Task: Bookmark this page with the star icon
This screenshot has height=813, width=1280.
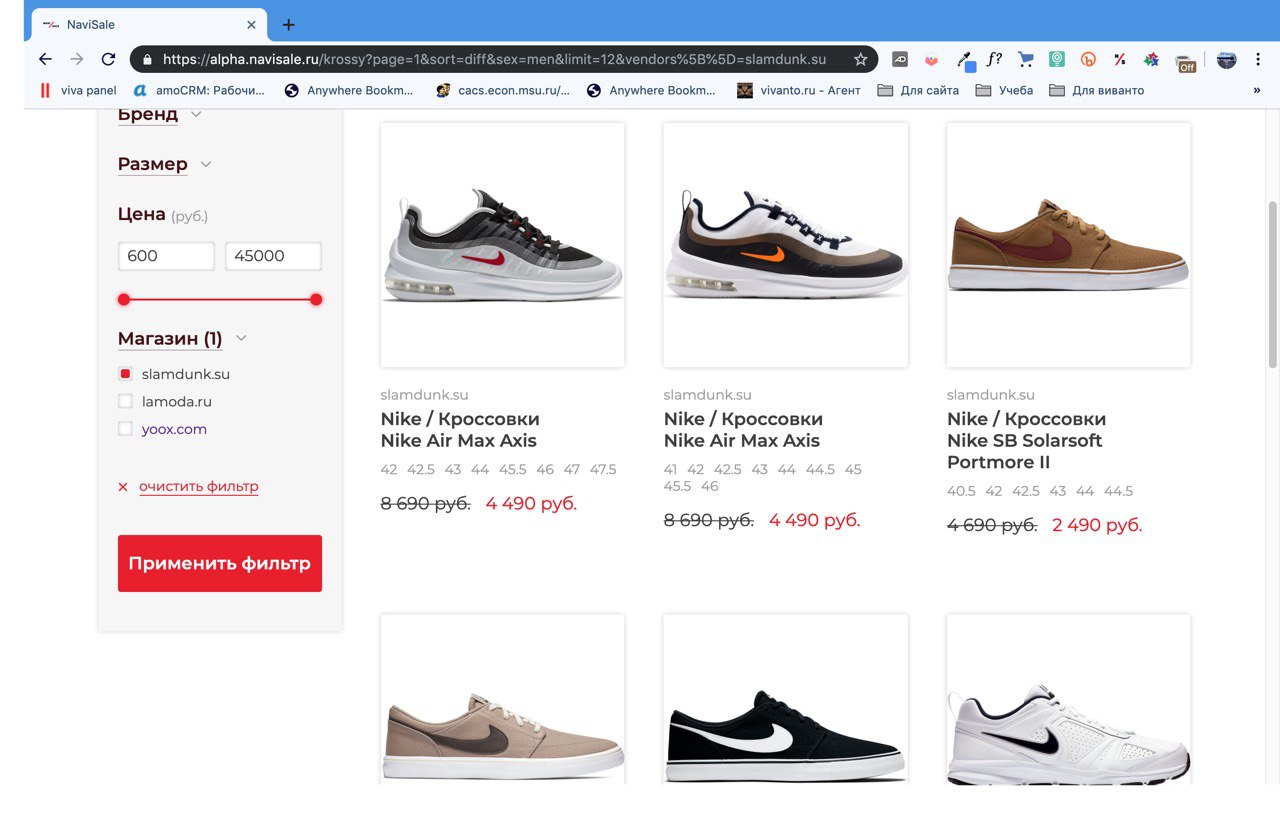Action: tap(860, 59)
